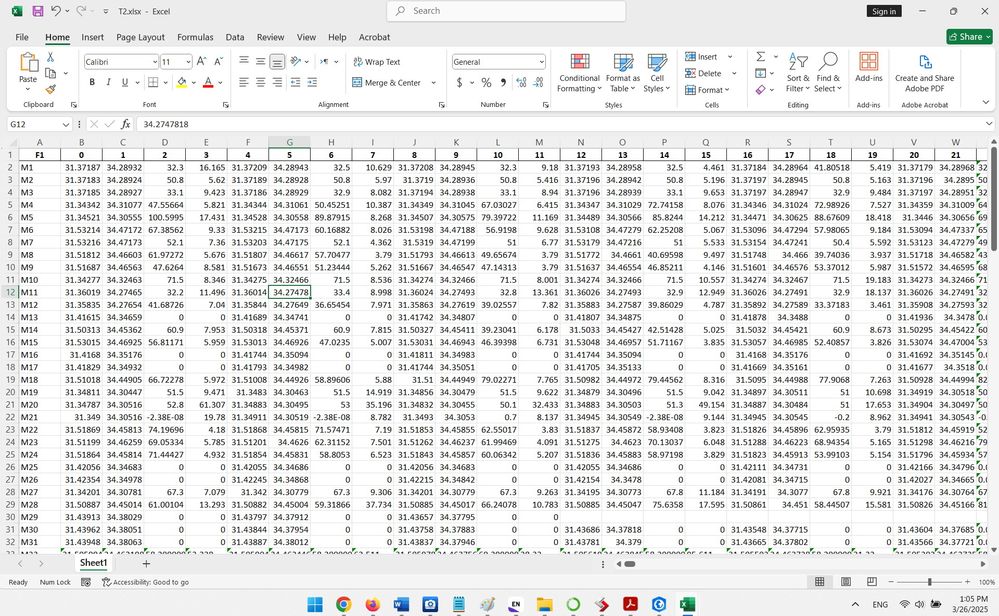Increase font size with larger A icon

[201, 61]
